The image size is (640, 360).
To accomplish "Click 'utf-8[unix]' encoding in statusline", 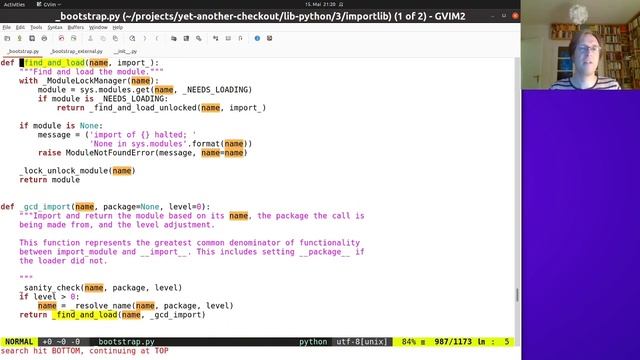I will point(362,342).
